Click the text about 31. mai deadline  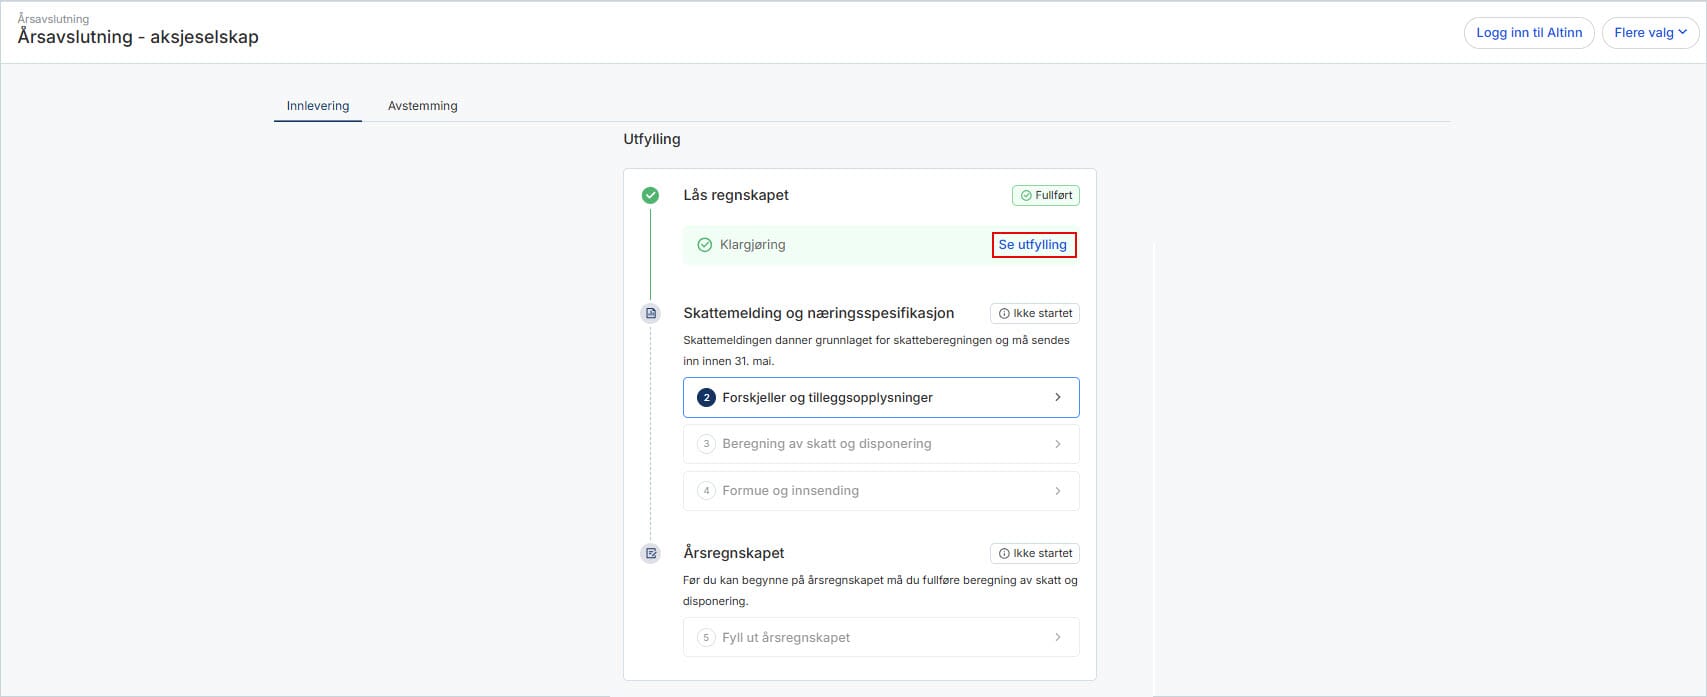[x=876, y=351]
